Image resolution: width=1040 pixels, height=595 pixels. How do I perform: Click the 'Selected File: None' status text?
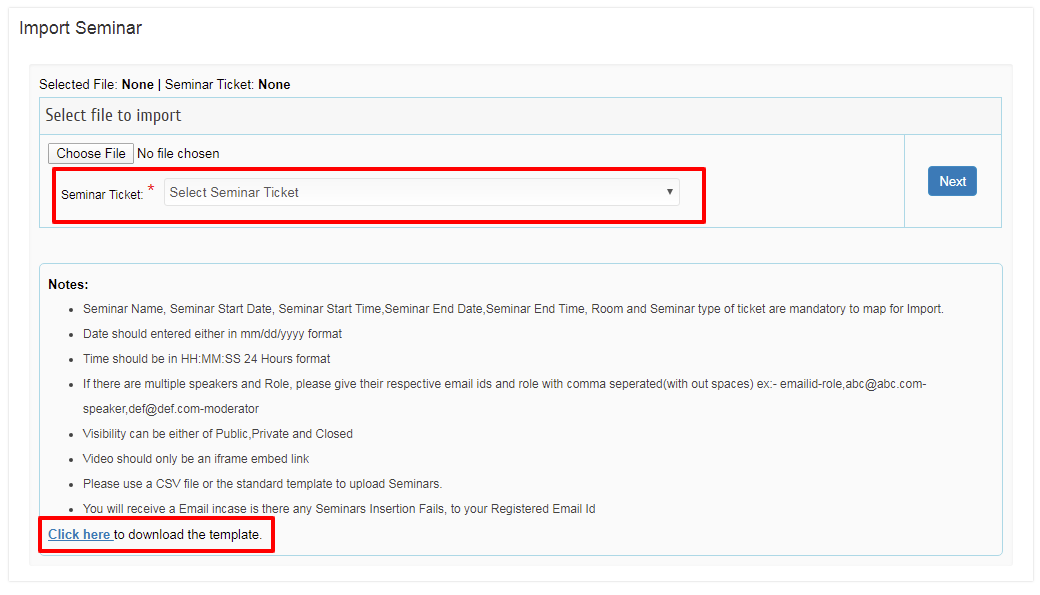click(96, 85)
